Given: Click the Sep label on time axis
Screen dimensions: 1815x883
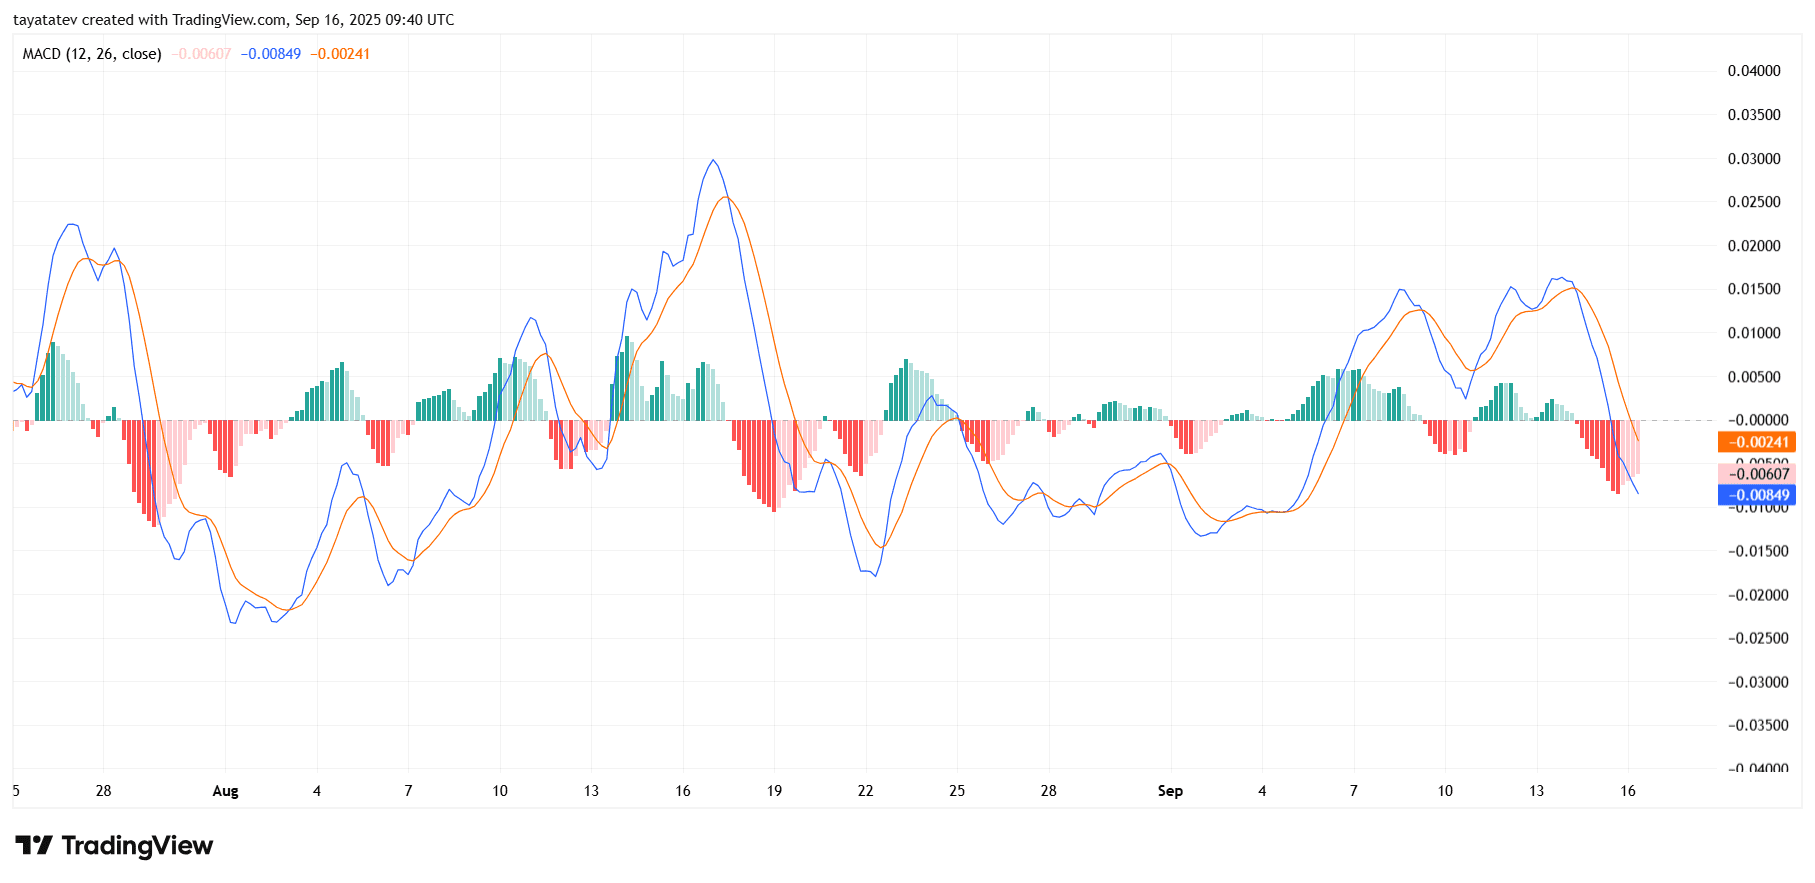Looking at the screenshot, I should click(1170, 791).
